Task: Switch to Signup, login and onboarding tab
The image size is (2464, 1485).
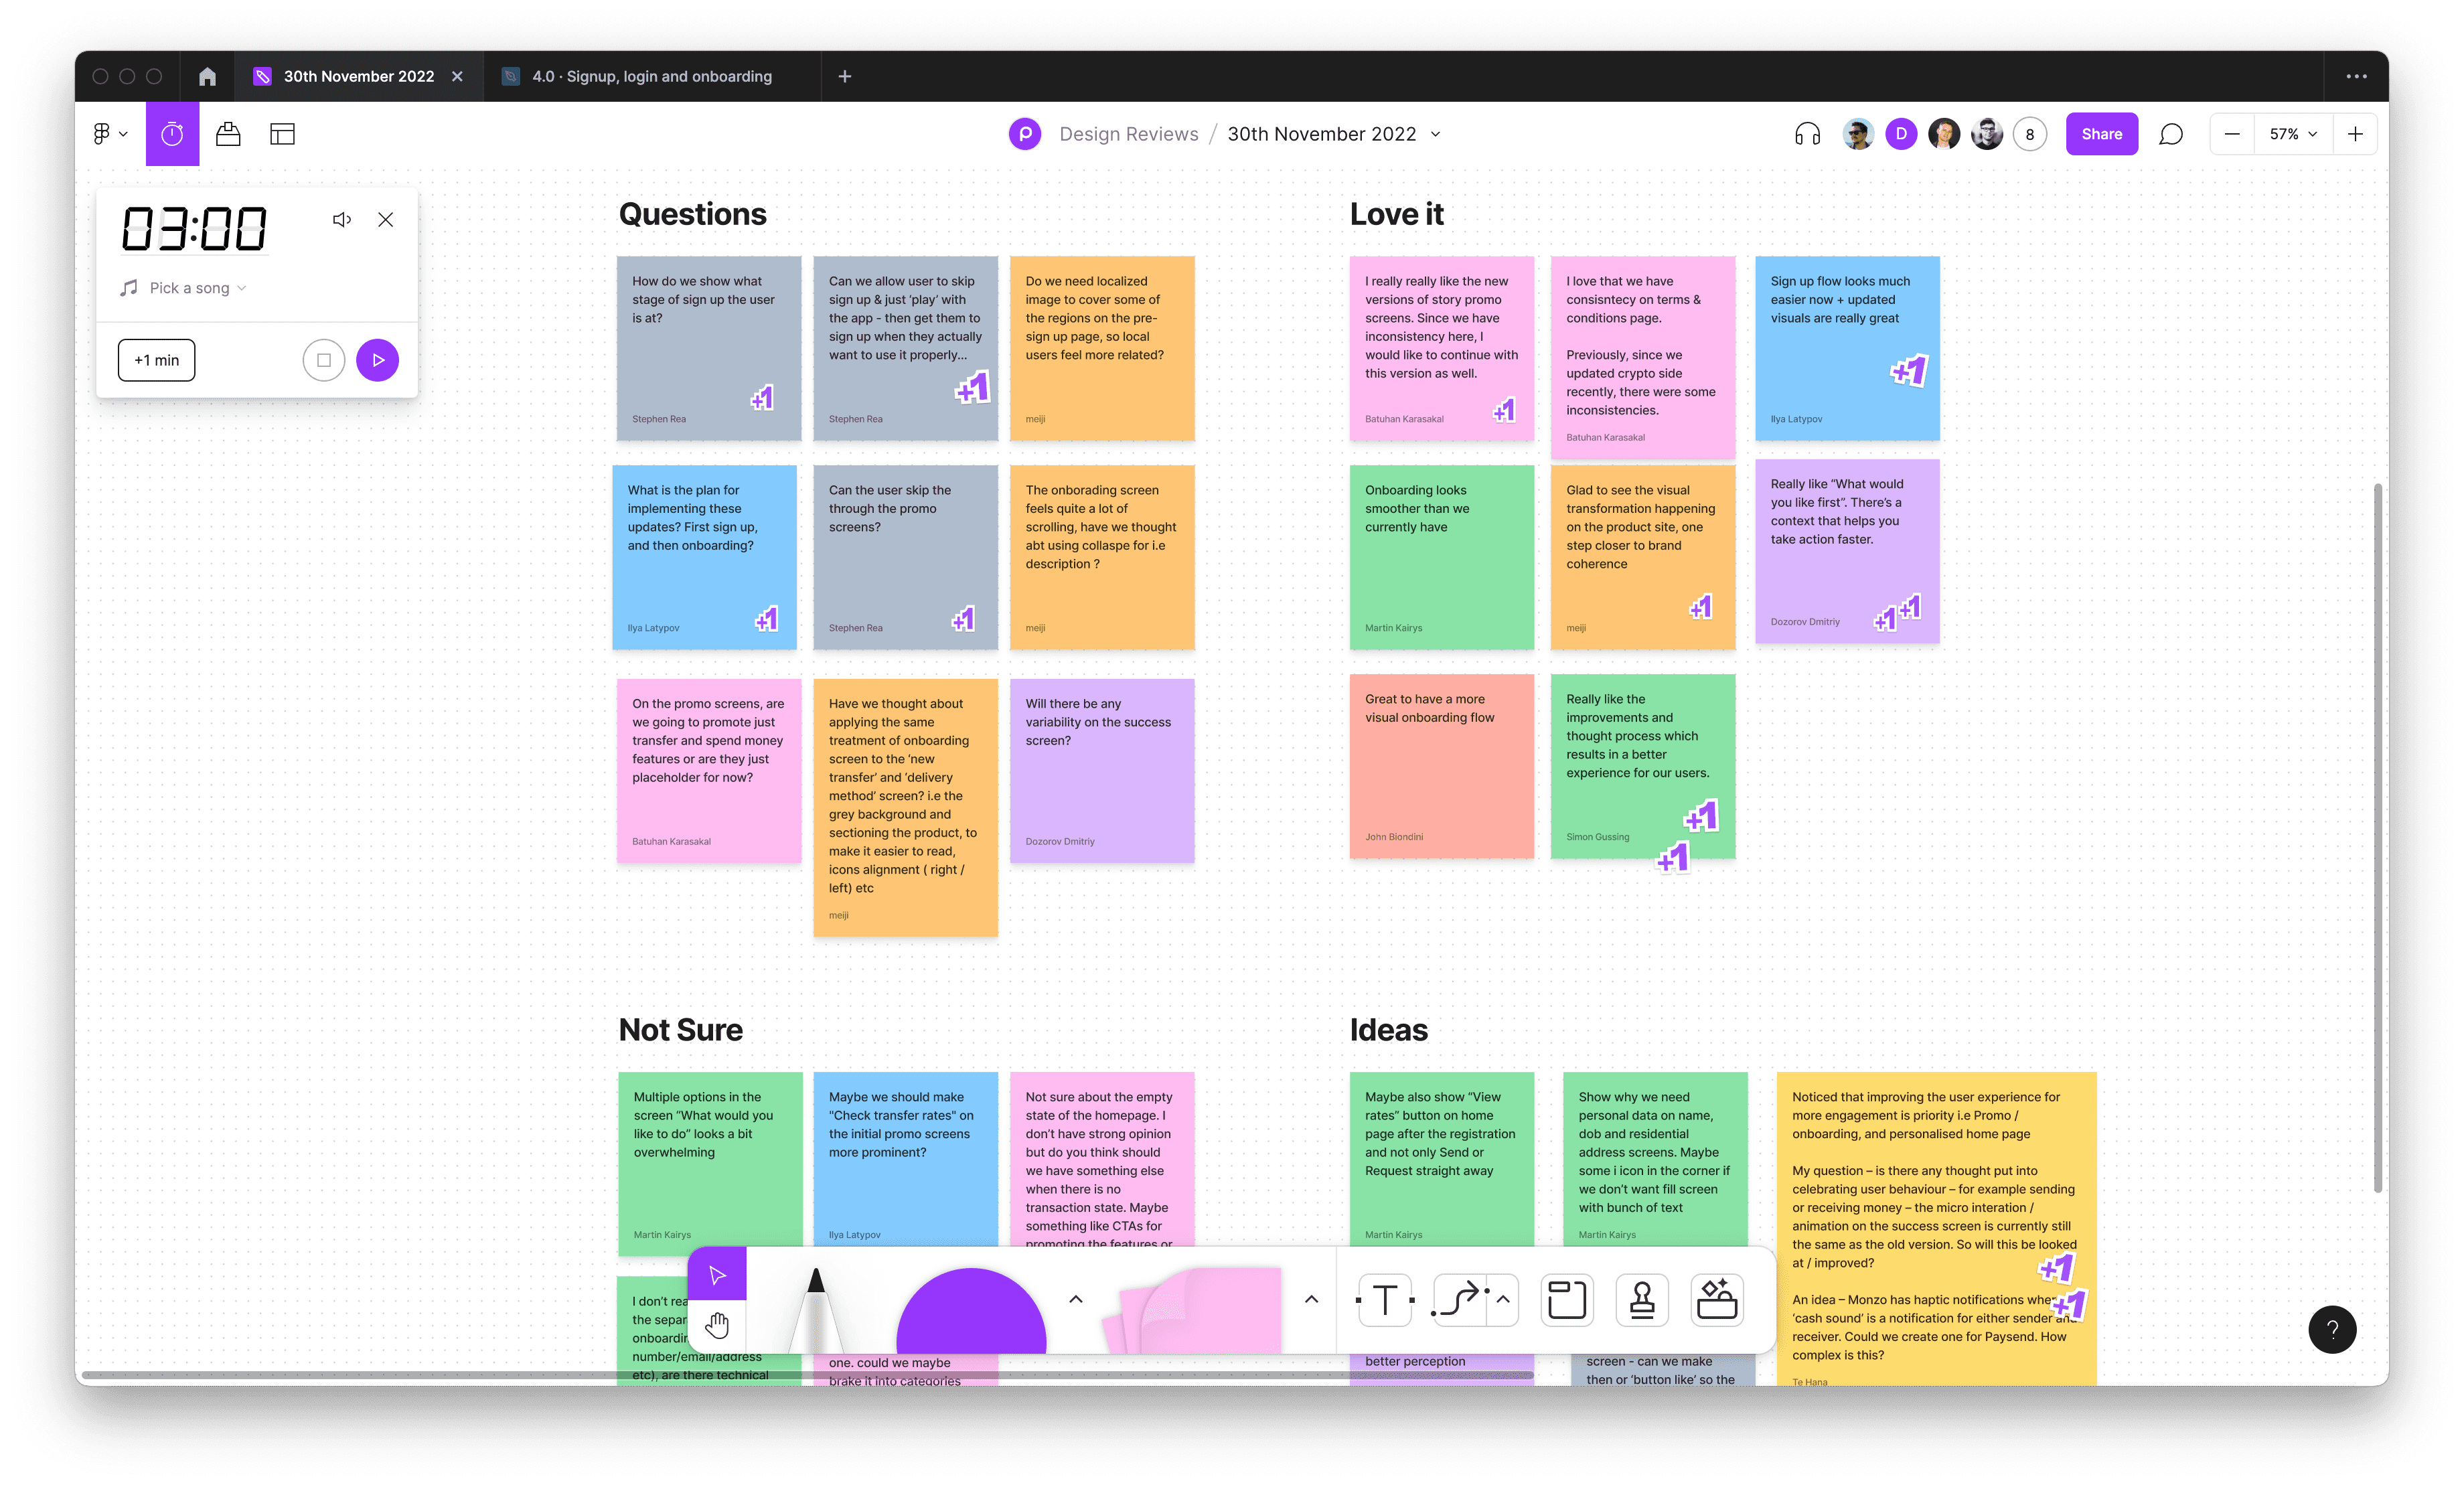Action: click(x=651, y=76)
